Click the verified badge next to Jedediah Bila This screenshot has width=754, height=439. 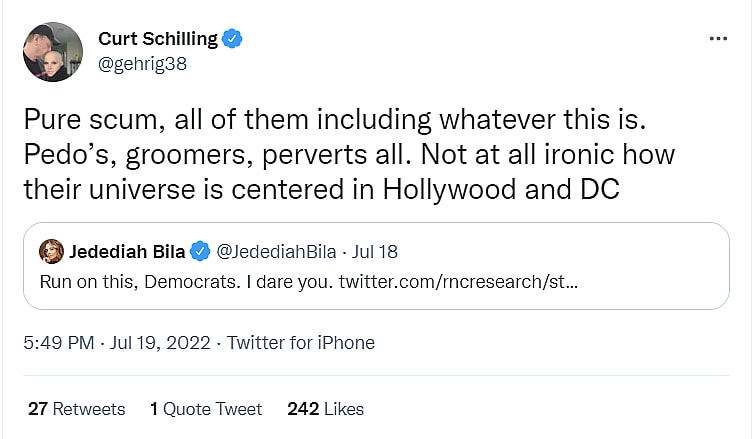pos(200,251)
